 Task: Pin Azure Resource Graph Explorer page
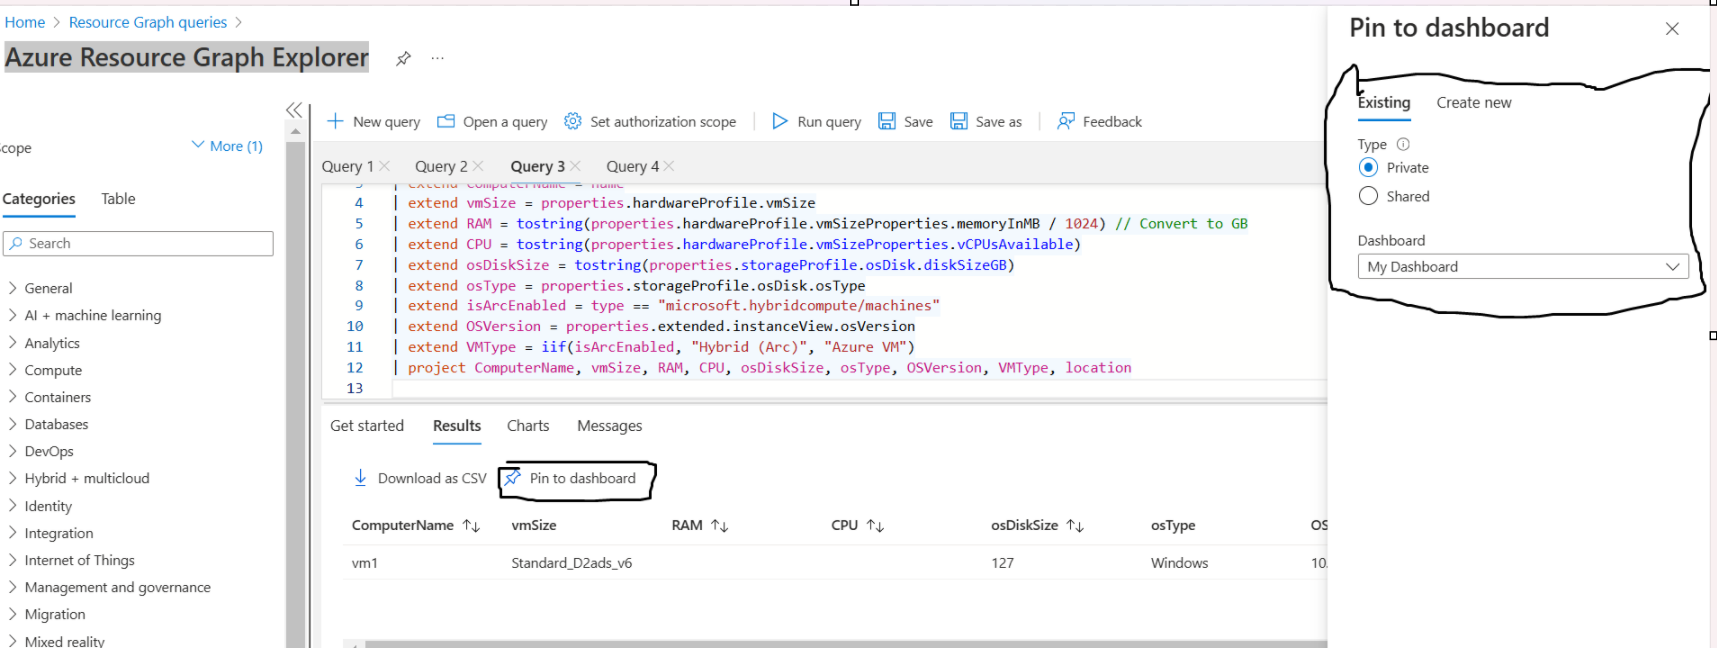click(x=403, y=59)
